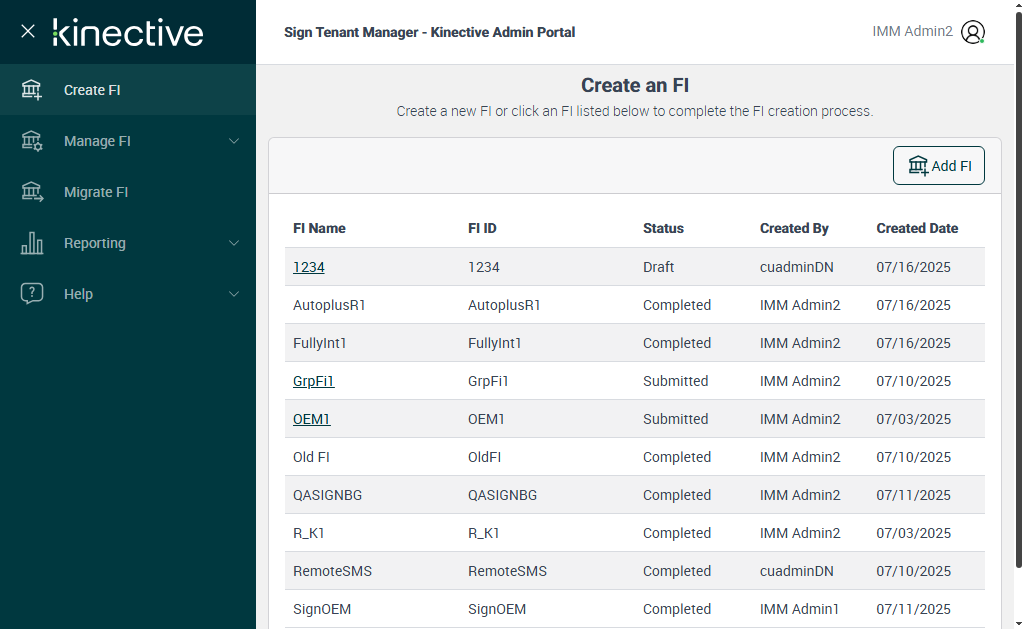Expand the Reporting chevron
The image size is (1024, 629).
click(234, 243)
